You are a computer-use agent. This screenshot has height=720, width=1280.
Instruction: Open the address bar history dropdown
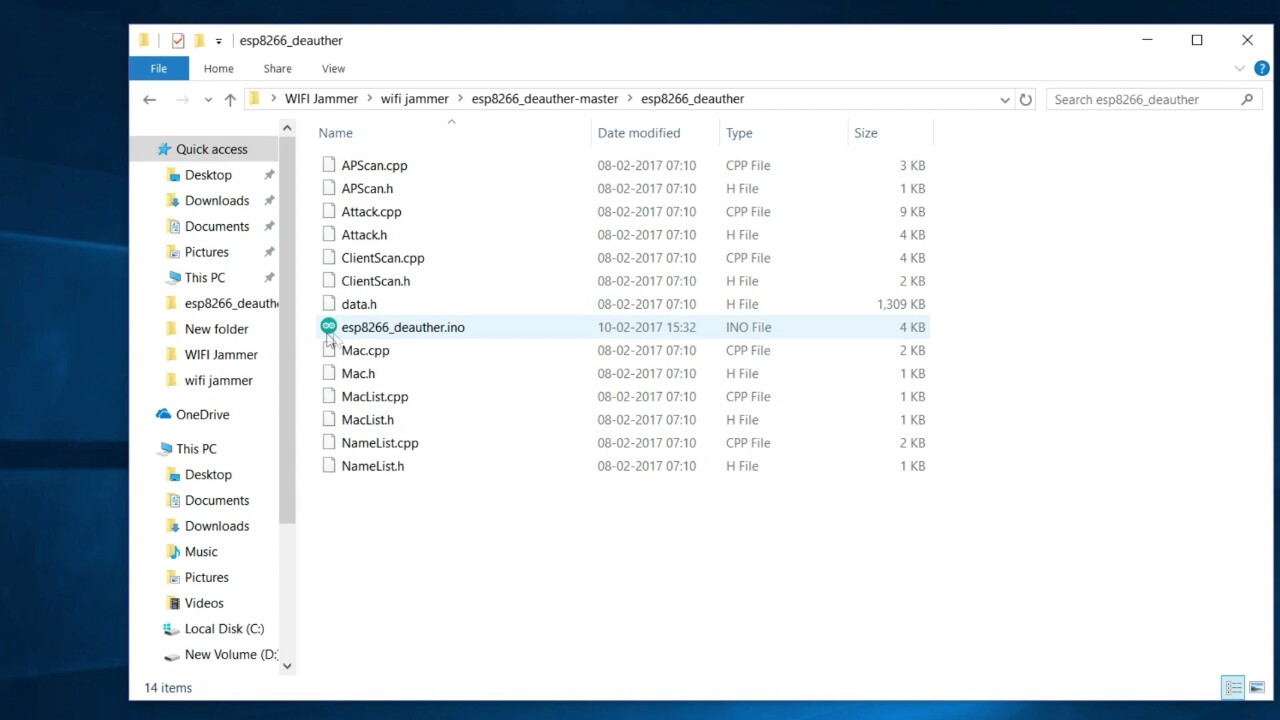[x=1005, y=99]
